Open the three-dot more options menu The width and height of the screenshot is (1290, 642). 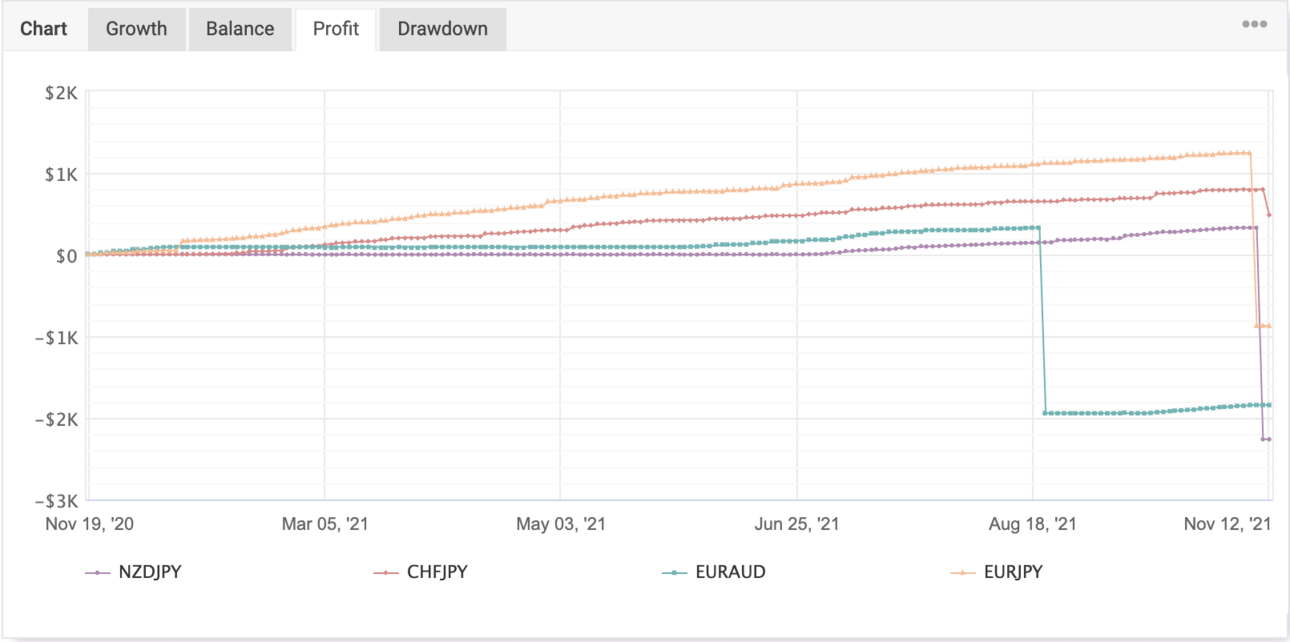tap(1254, 24)
